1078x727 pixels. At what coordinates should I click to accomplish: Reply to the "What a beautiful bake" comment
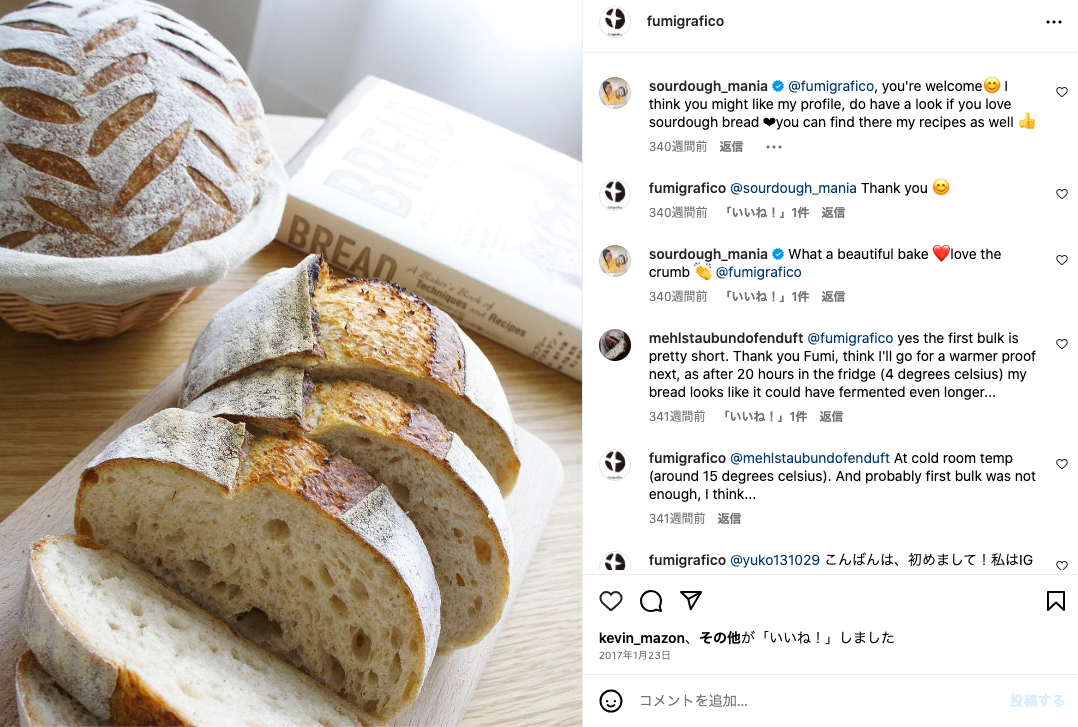833,296
